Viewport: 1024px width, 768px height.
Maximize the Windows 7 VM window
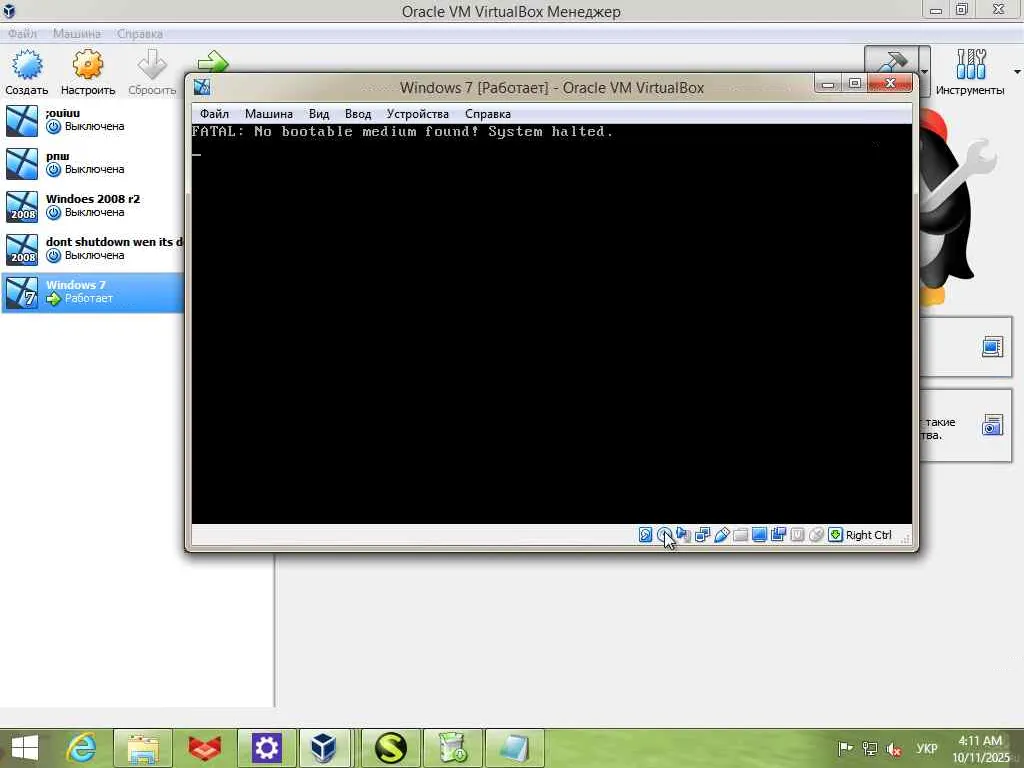[x=854, y=84]
